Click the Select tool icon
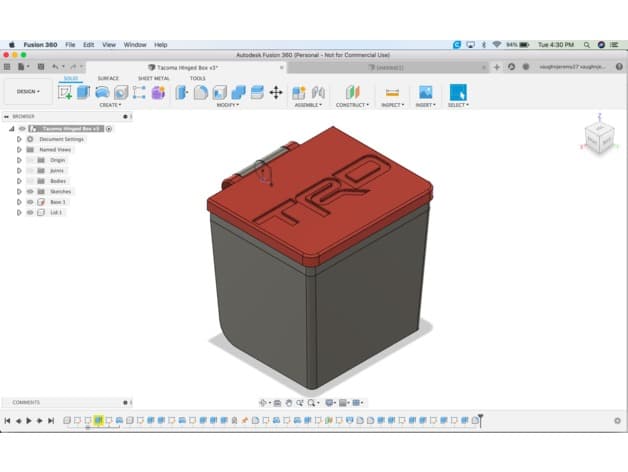 pos(458,93)
